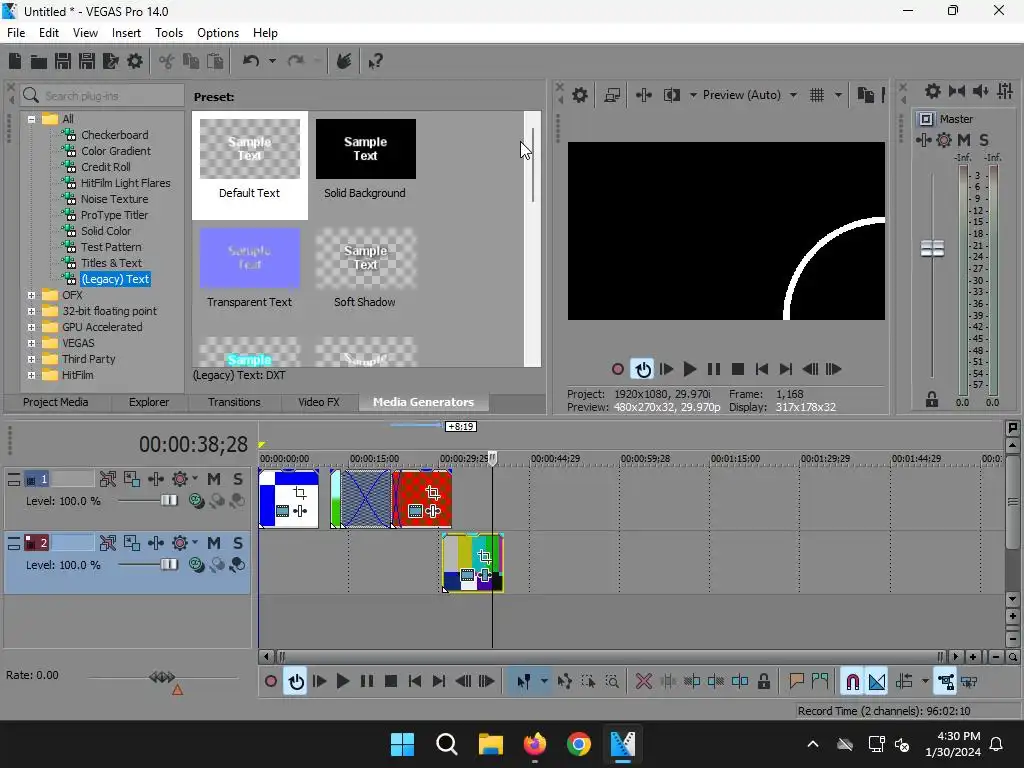Open the Undo history dropdown arrow

pyautogui.click(x=272, y=61)
